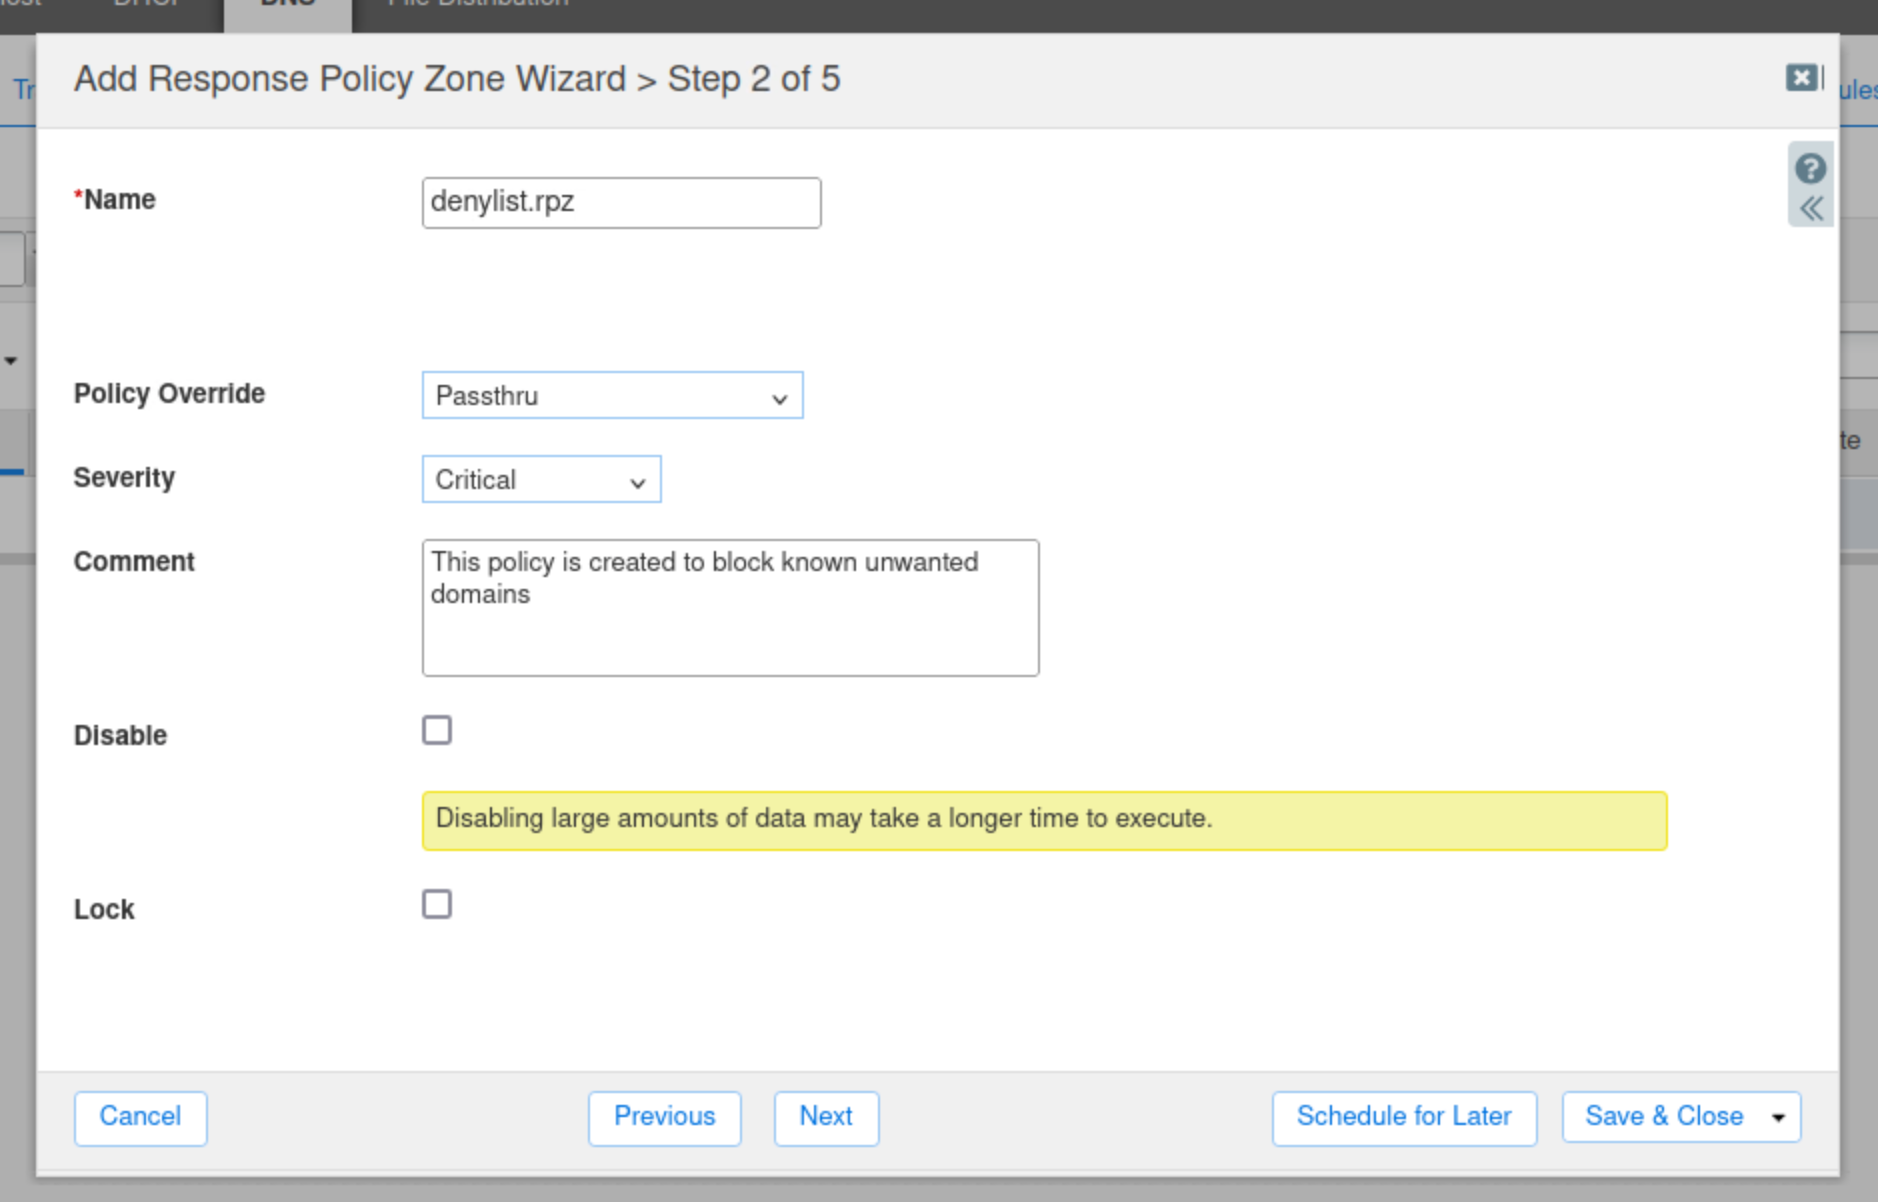Viewport: 1878px width, 1202px height.
Task: Expand help panel with double chevron icon
Action: click(x=1811, y=209)
